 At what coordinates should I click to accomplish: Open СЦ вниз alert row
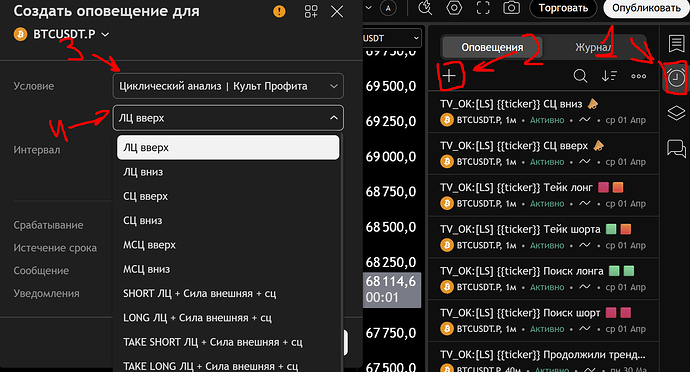[543, 111]
